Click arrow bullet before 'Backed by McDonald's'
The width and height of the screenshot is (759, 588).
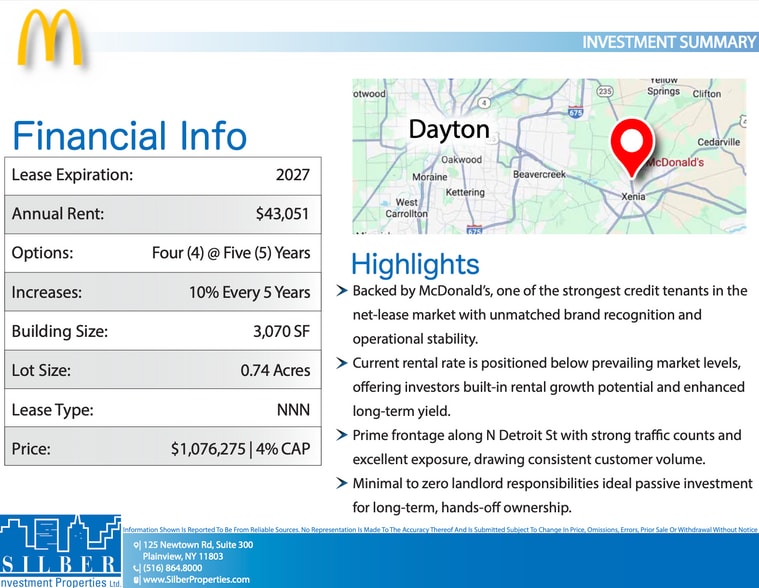(x=343, y=292)
